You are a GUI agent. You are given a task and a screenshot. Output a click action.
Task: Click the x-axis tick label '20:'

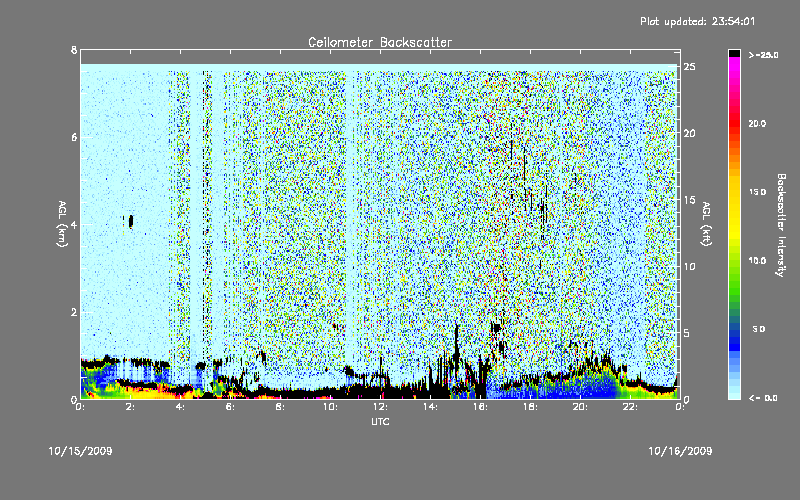[580, 407]
